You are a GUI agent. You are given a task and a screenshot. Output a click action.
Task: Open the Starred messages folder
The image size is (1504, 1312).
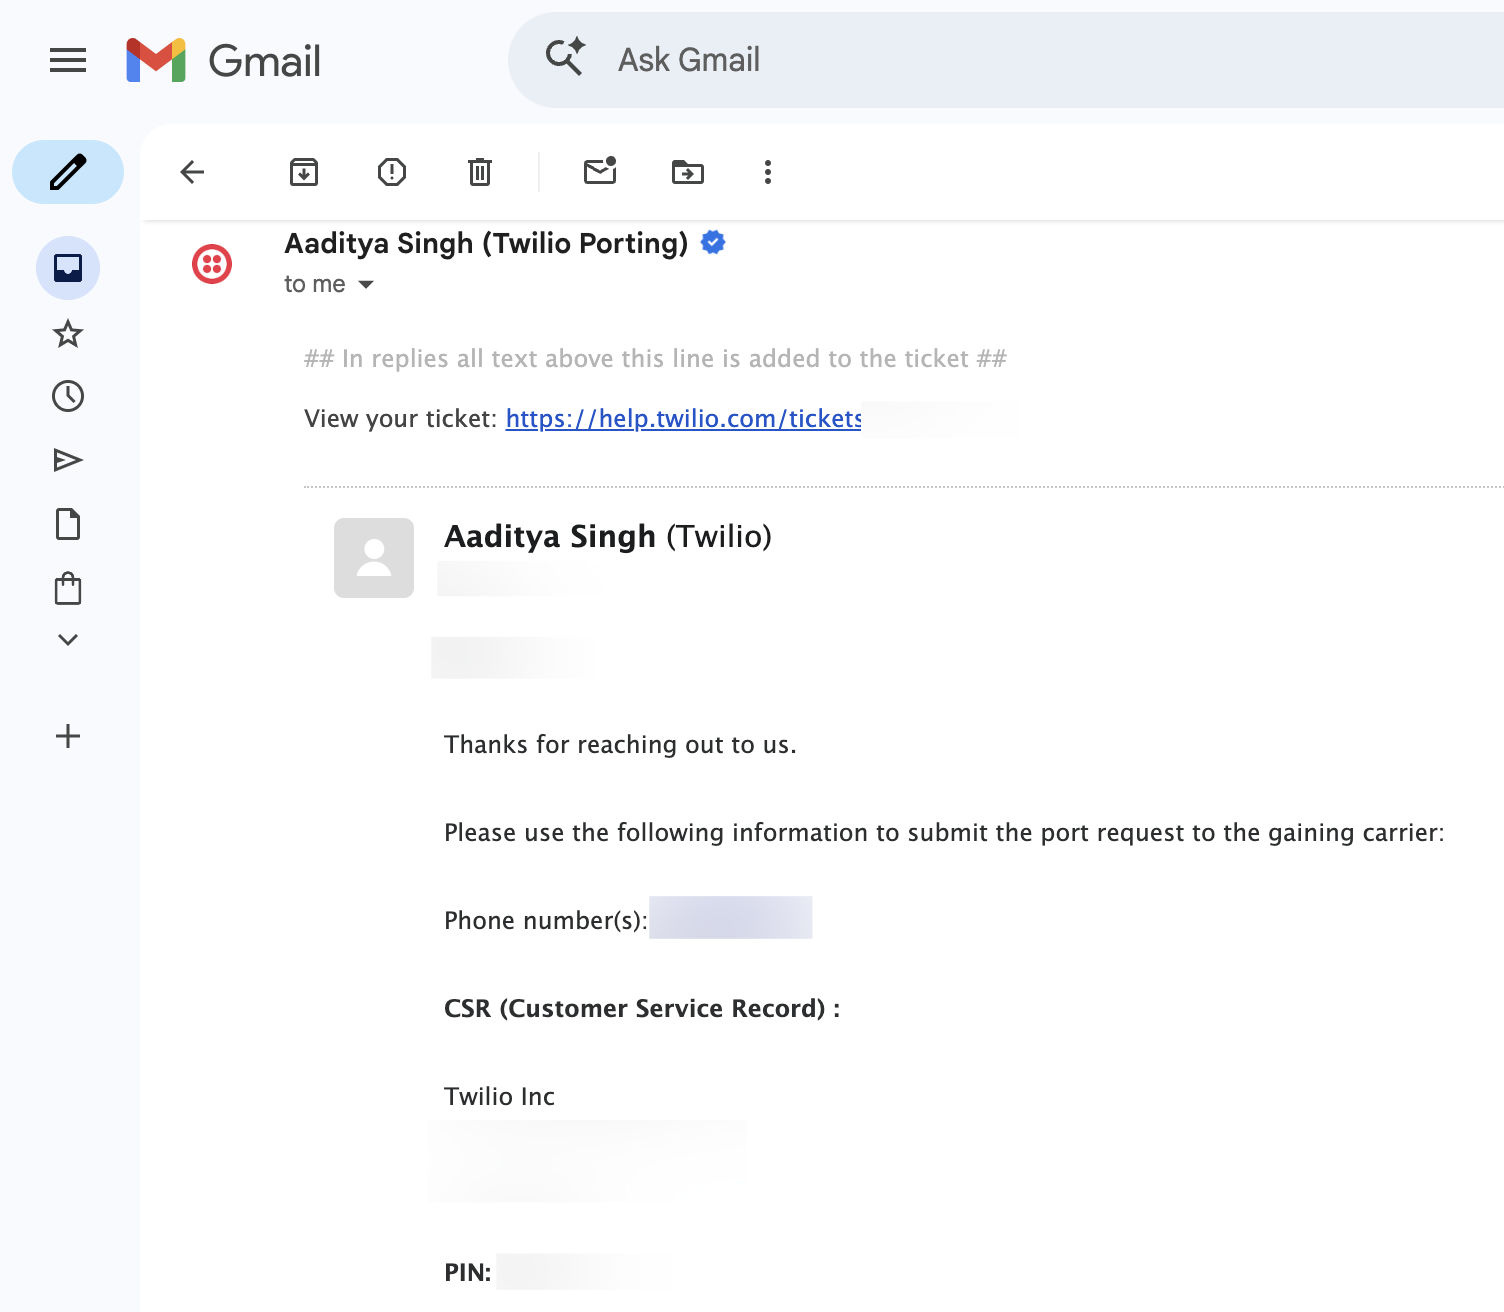tap(68, 333)
